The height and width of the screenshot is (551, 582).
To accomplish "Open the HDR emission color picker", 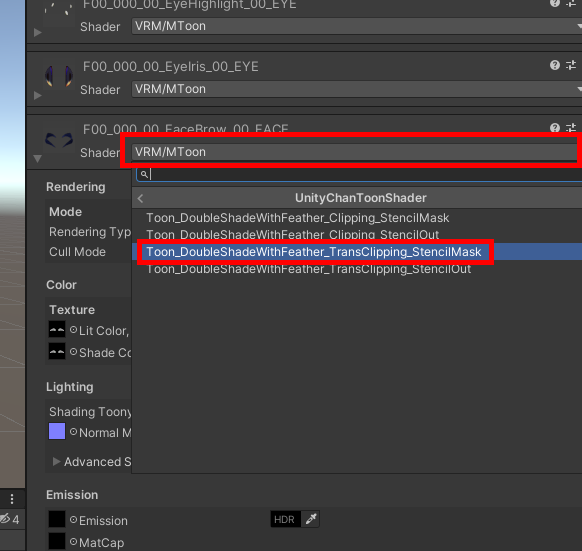I will tap(285, 519).
